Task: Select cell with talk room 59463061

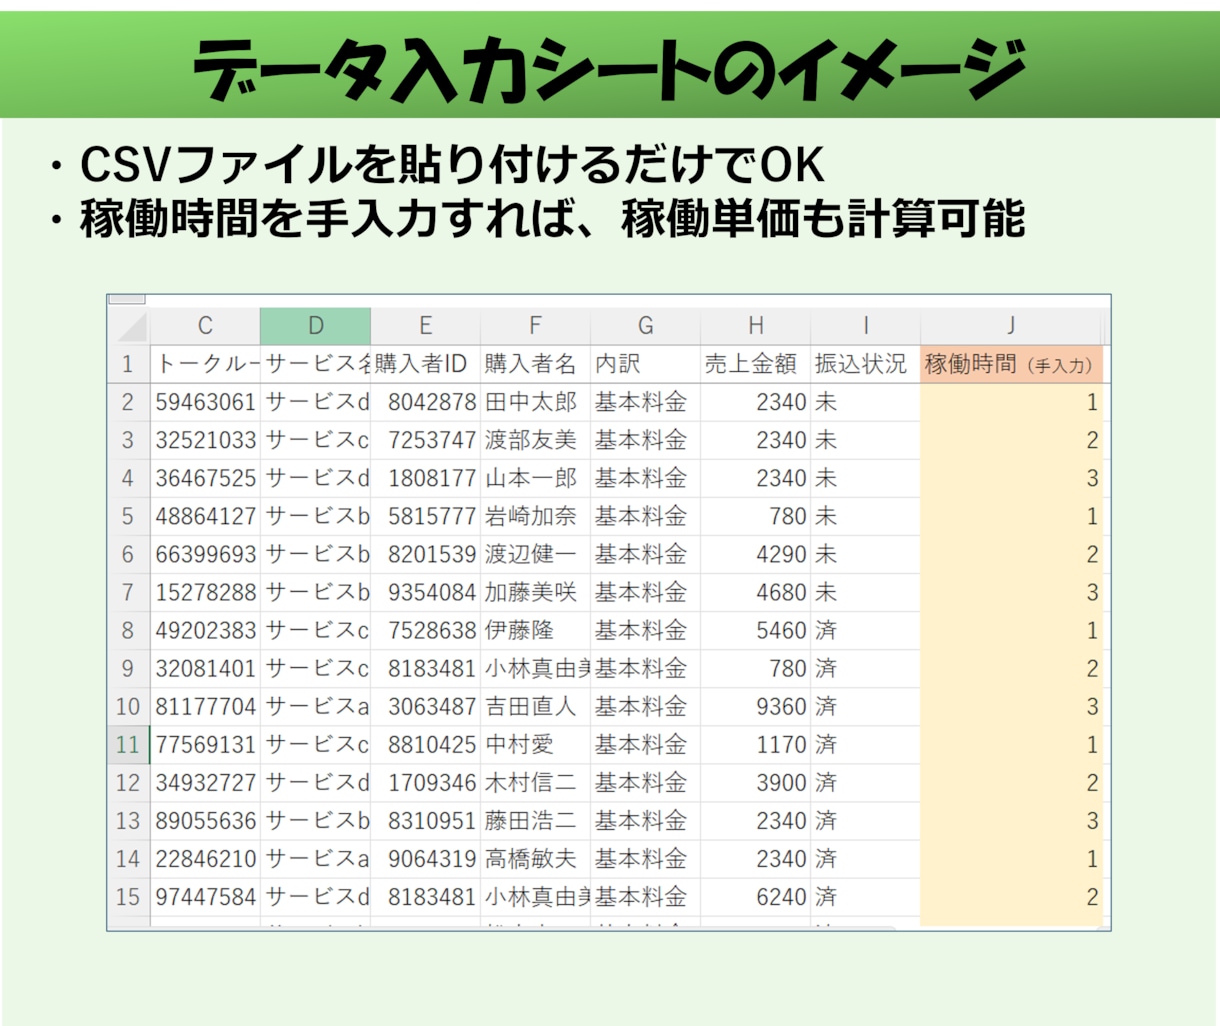Action: coord(205,402)
